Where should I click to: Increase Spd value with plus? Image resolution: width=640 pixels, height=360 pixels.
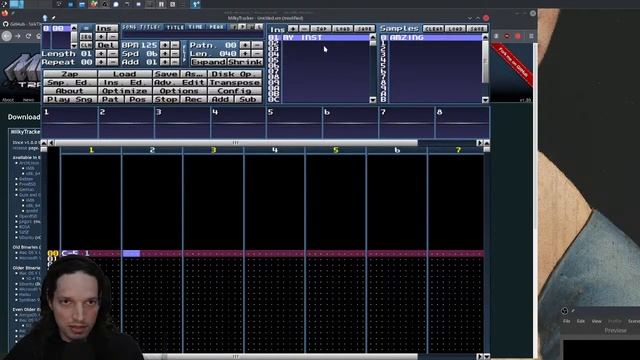164,53
